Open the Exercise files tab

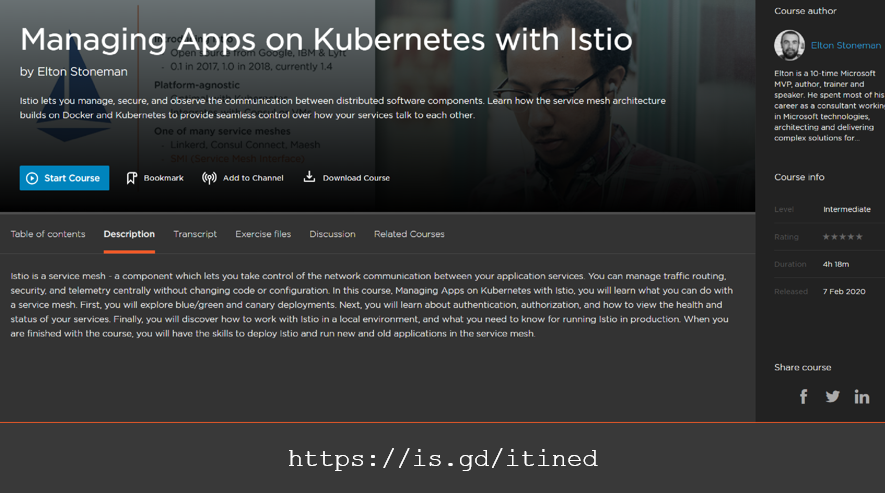pyautogui.click(x=263, y=234)
